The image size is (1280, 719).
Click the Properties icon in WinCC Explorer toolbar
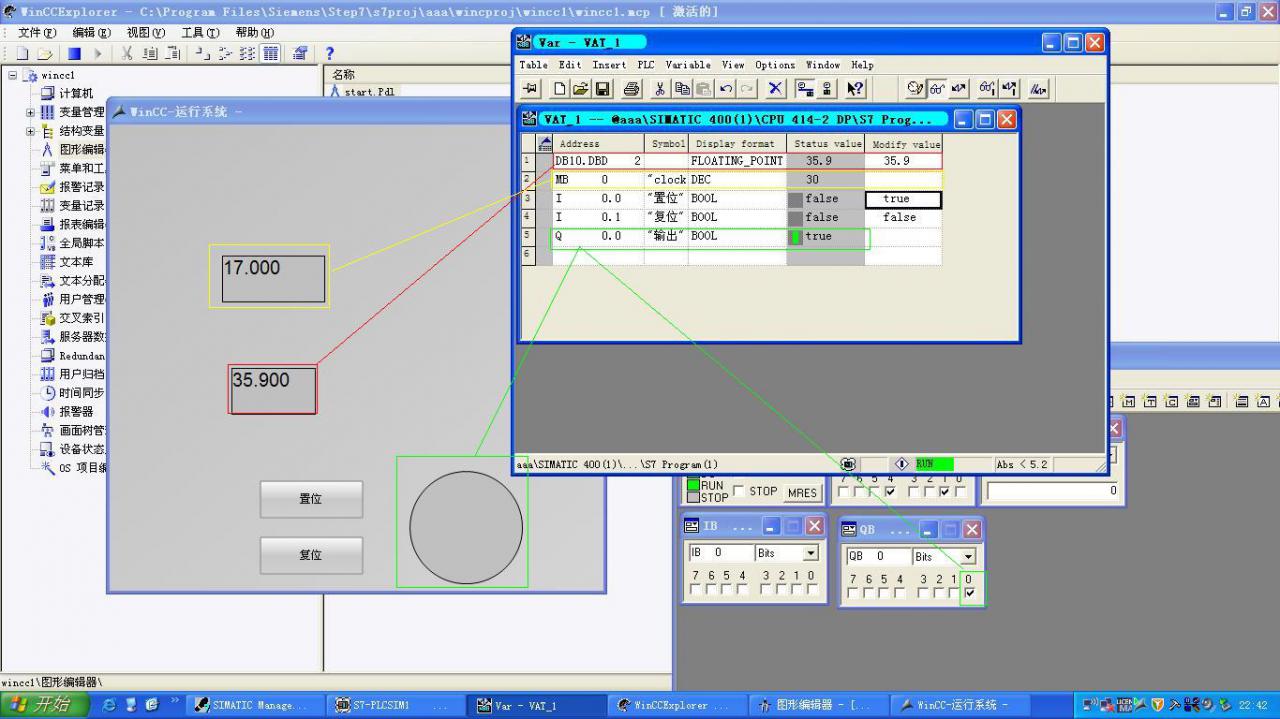(299, 53)
